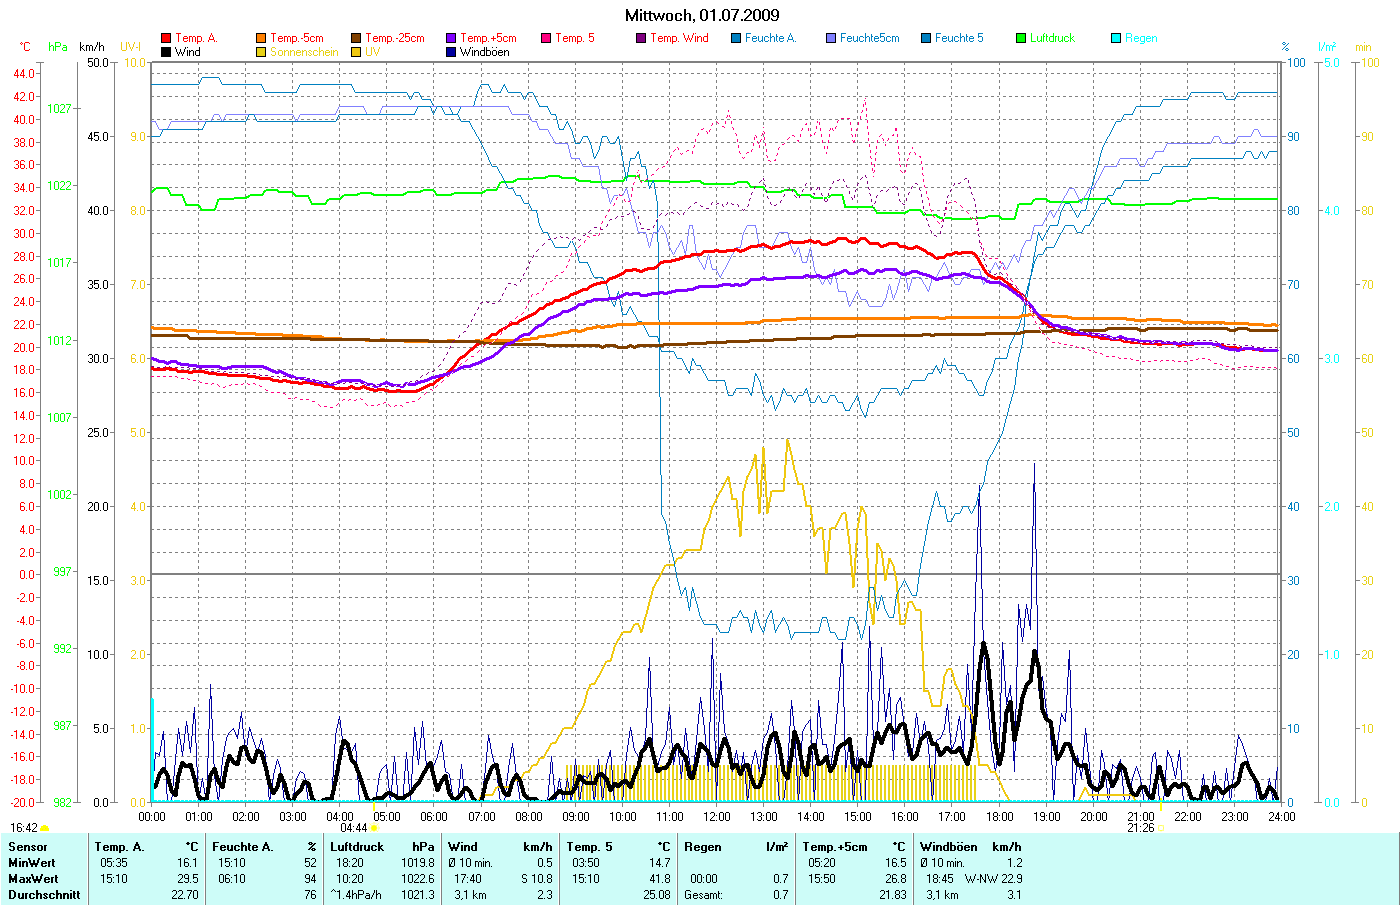This screenshot has width=1400, height=905.
Task: Click the MaxWert row label
Action: tap(32, 879)
